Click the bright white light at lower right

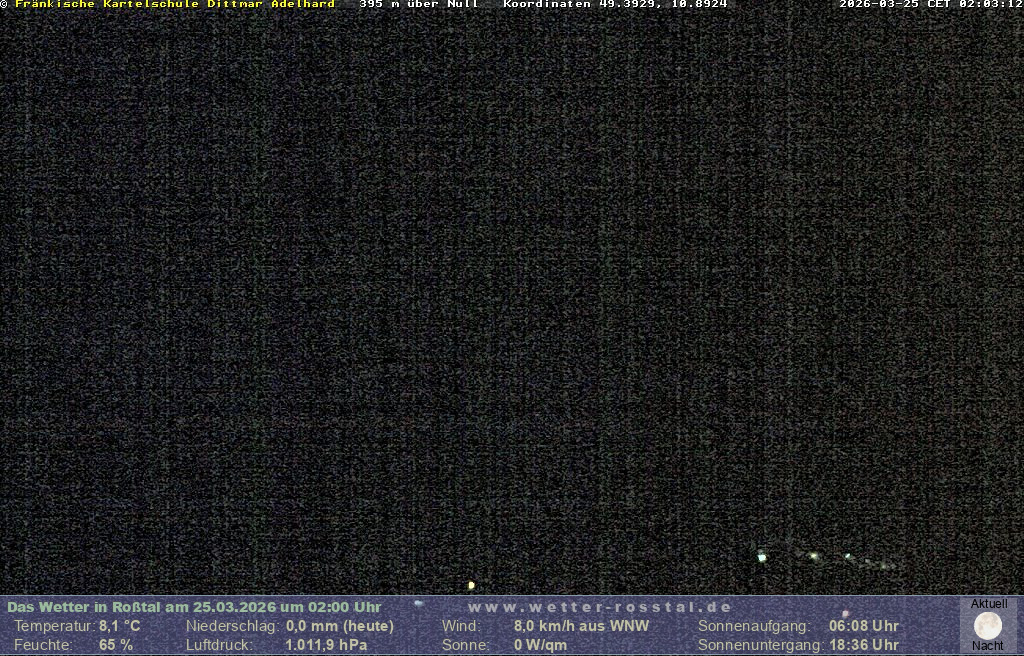pyautogui.click(x=762, y=557)
